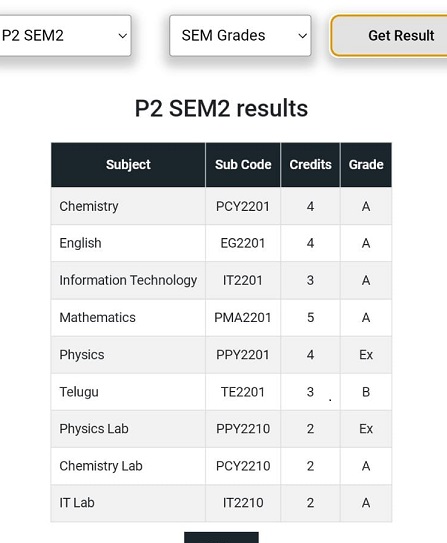This screenshot has width=447, height=543.
Task: Click the chevron arrow in P2 SEM2 box
Action: tap(122, 36)
